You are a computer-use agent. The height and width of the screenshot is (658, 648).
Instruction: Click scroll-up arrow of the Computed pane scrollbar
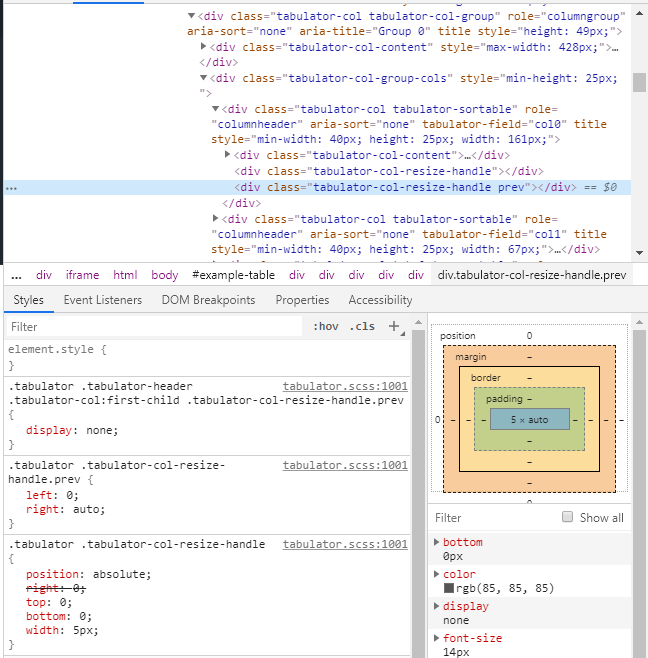click(x=639, y=322)
